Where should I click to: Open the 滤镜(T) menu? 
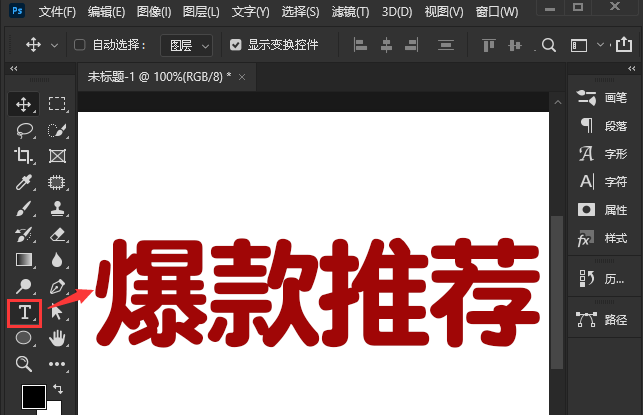tap(350, 12)
